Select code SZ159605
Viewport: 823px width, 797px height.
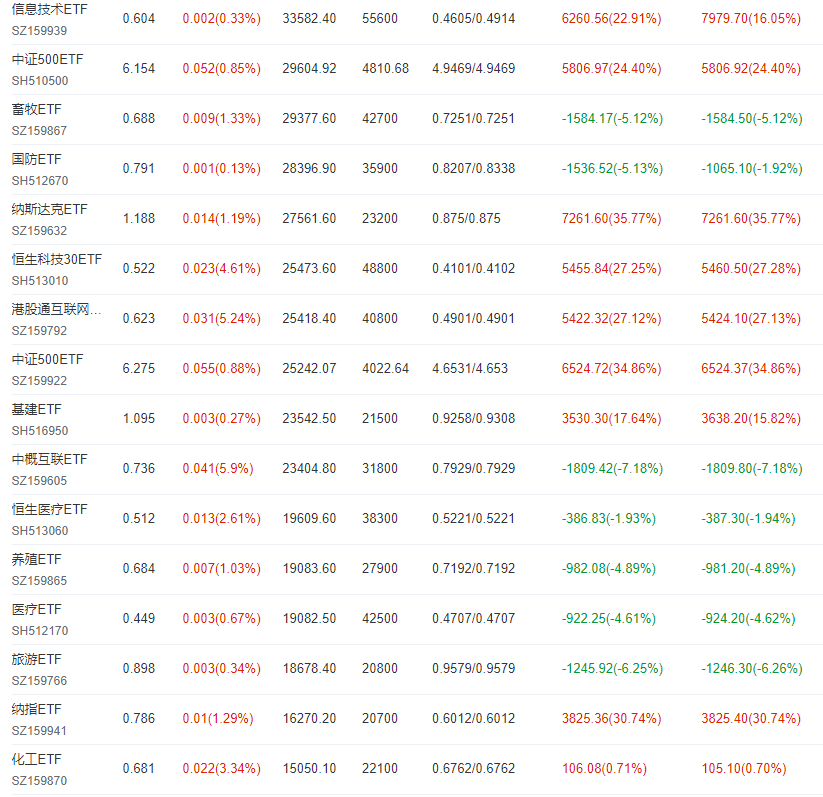coord(39,480)
